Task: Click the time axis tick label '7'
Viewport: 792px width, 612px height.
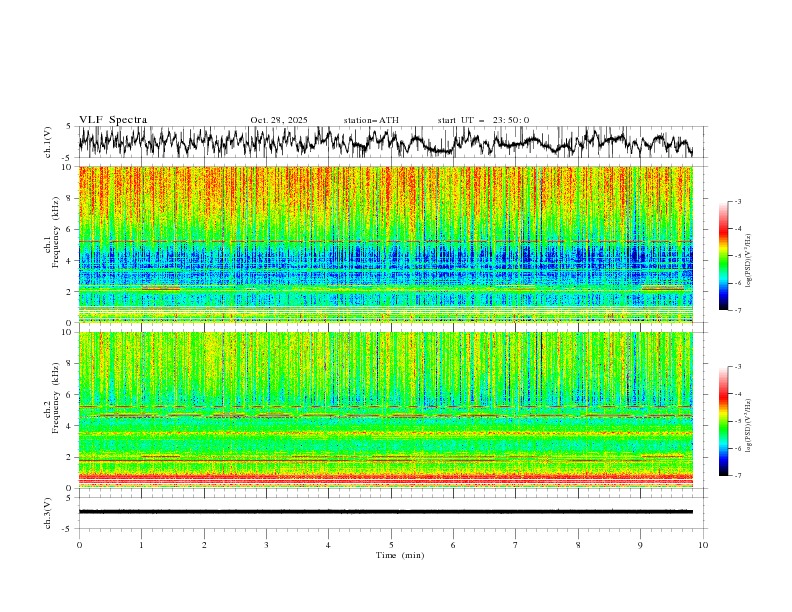Action: point(516,545)
